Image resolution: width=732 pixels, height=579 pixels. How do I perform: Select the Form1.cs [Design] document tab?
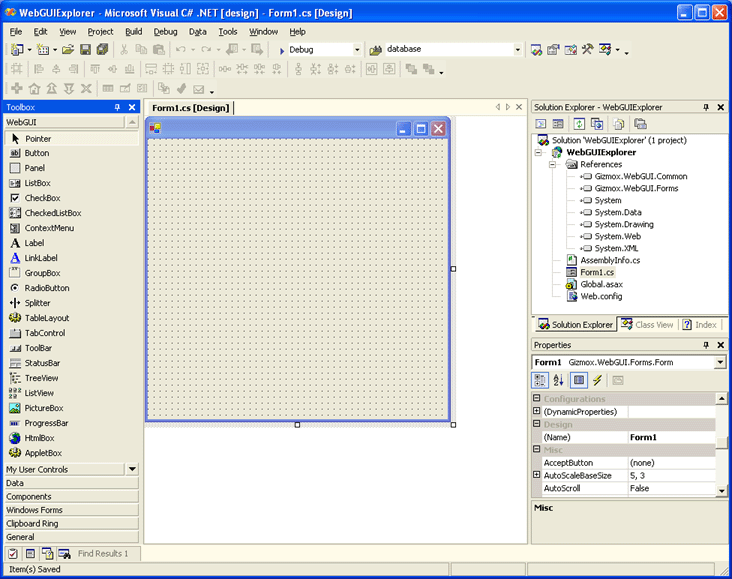click(190, 108)
